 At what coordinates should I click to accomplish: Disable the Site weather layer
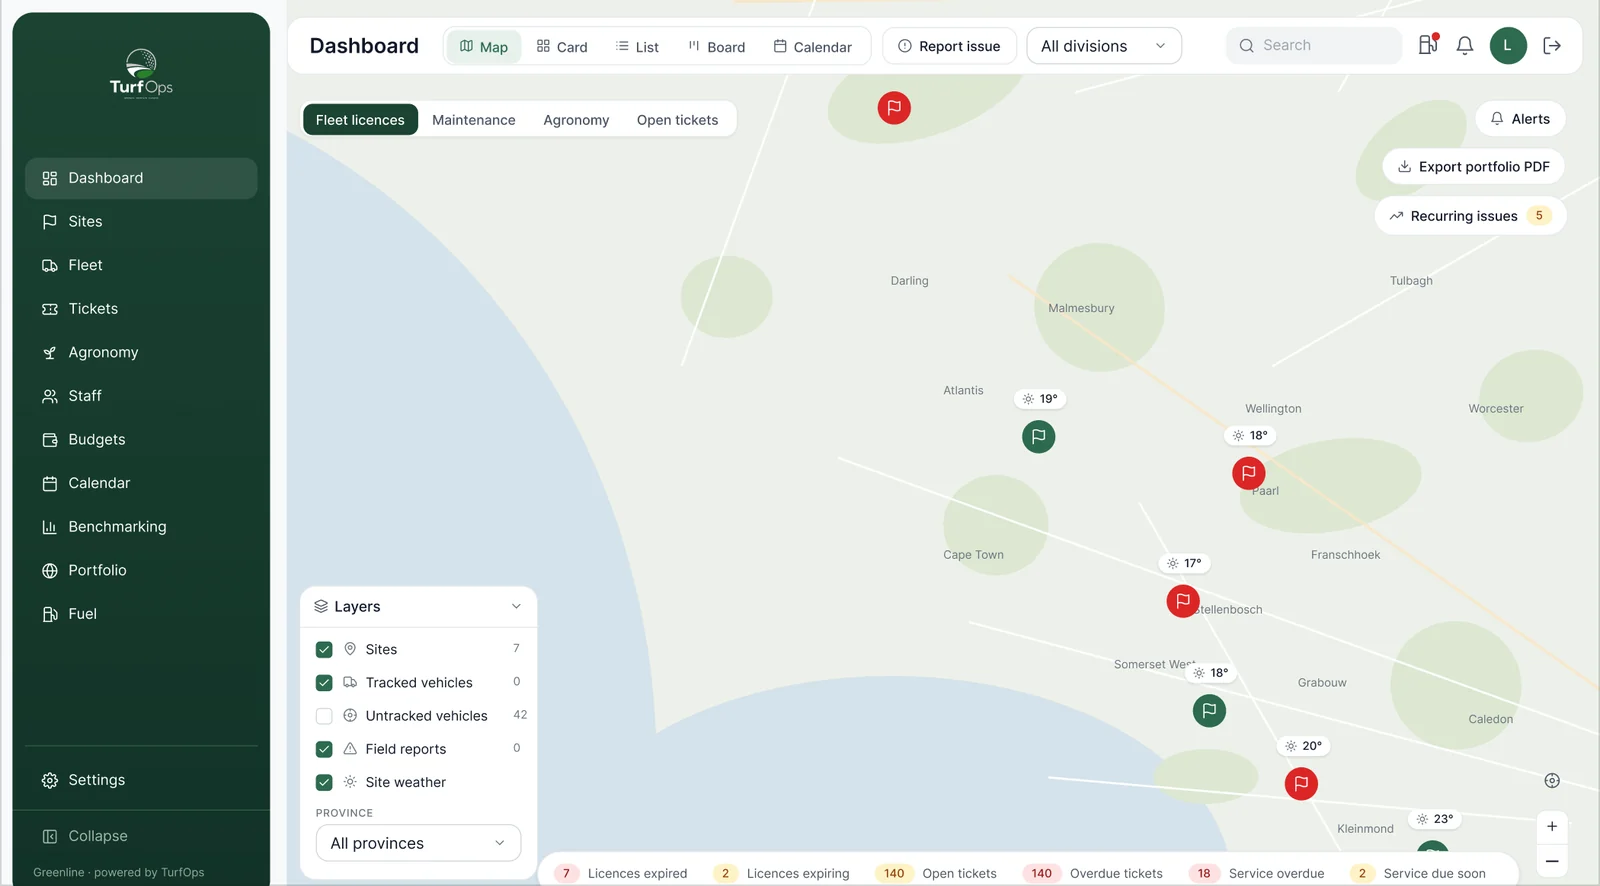[324, 782]
